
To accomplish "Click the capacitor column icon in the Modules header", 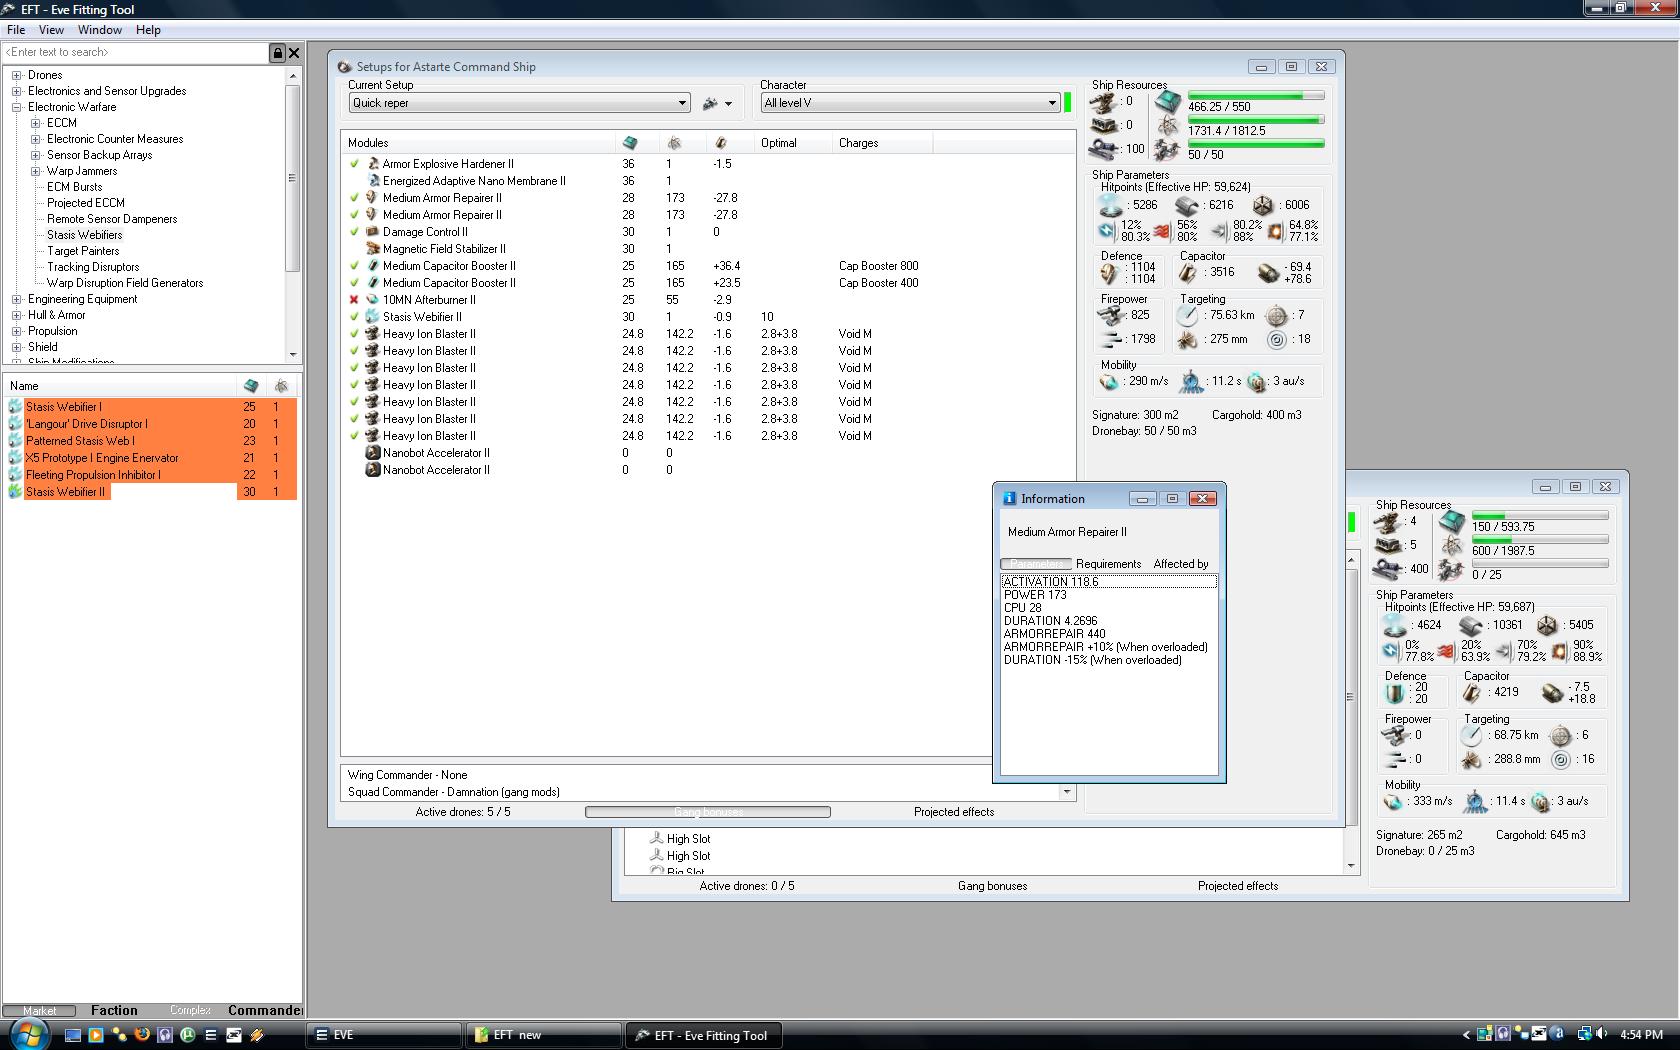I will click(720, 143).
